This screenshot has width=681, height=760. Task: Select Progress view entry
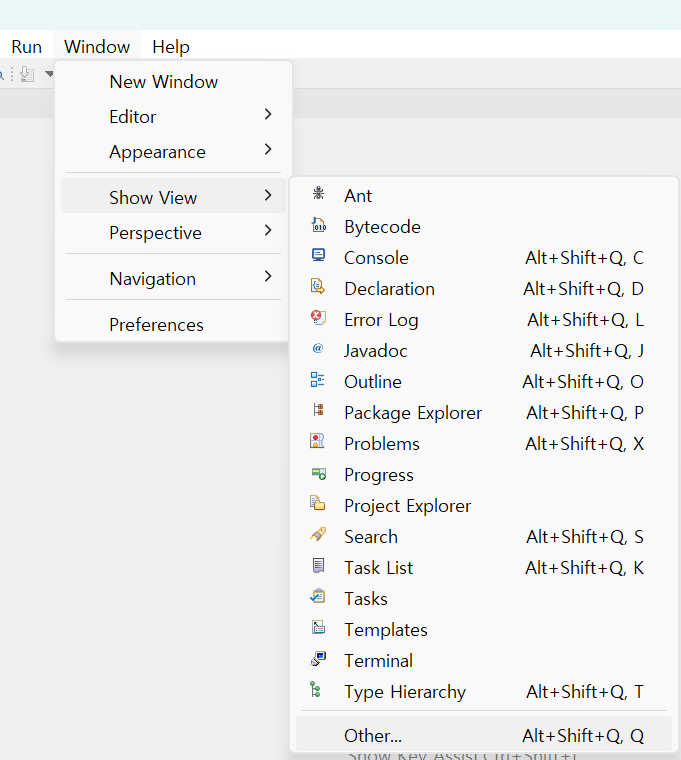[484, 475]
